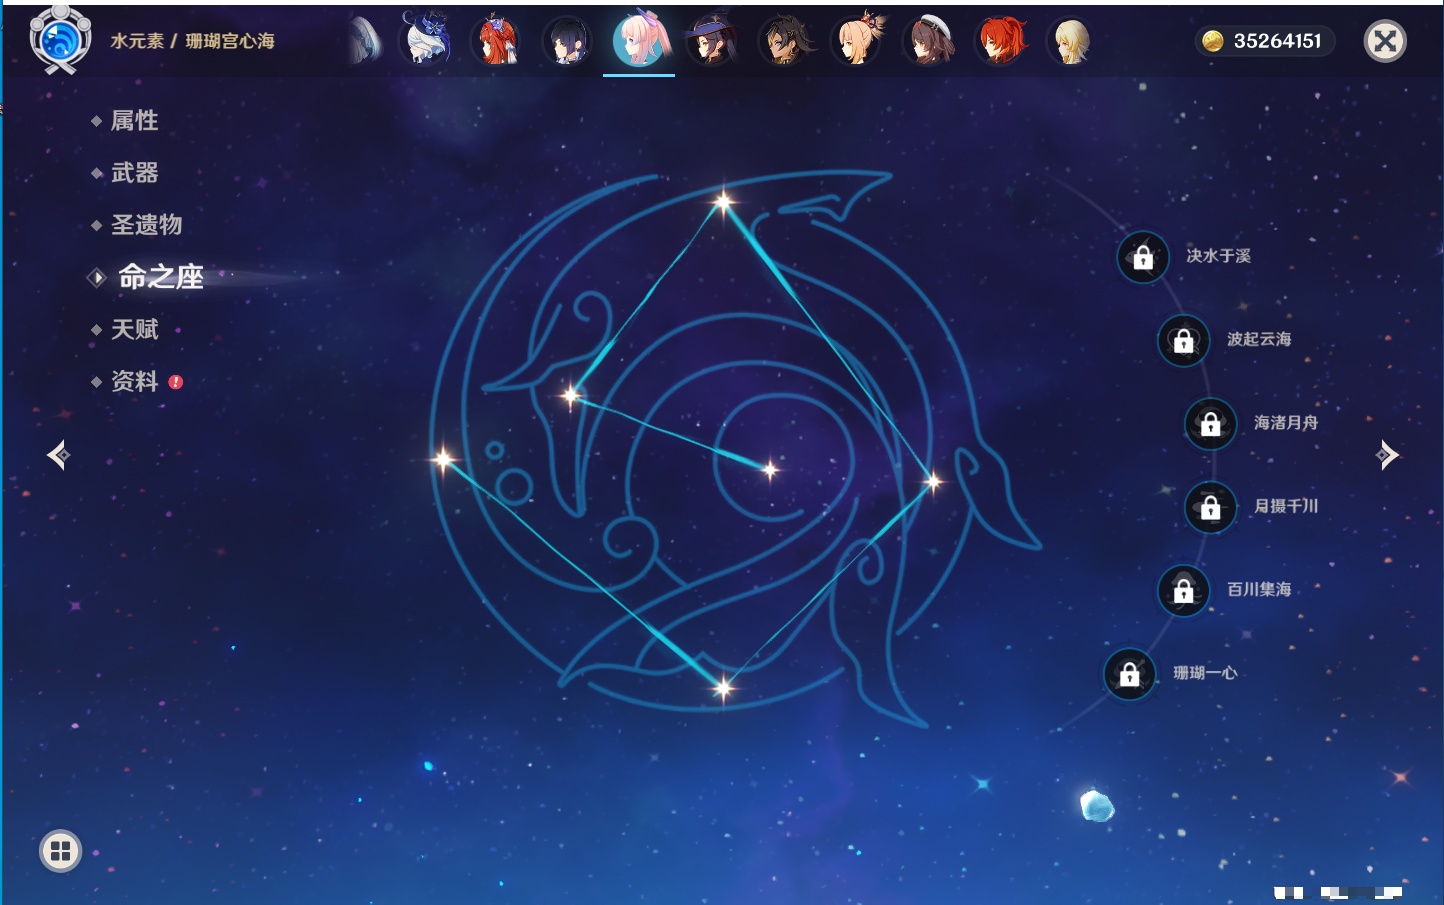Click the gold Mora coin icon
Screen dimensions: 1444x905
1213,41
